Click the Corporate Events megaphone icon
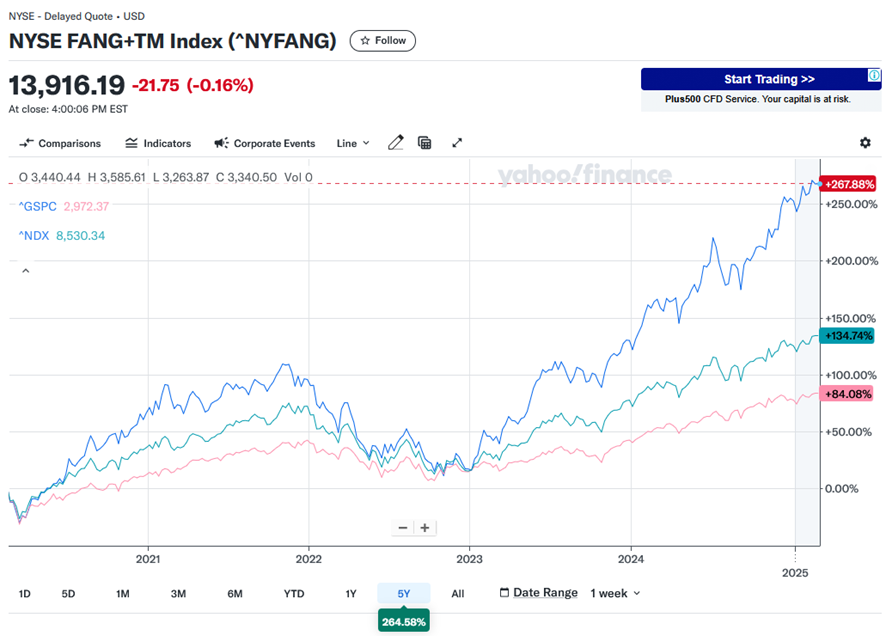The width and height of the screenshot is (886, 636). (221, 143)
